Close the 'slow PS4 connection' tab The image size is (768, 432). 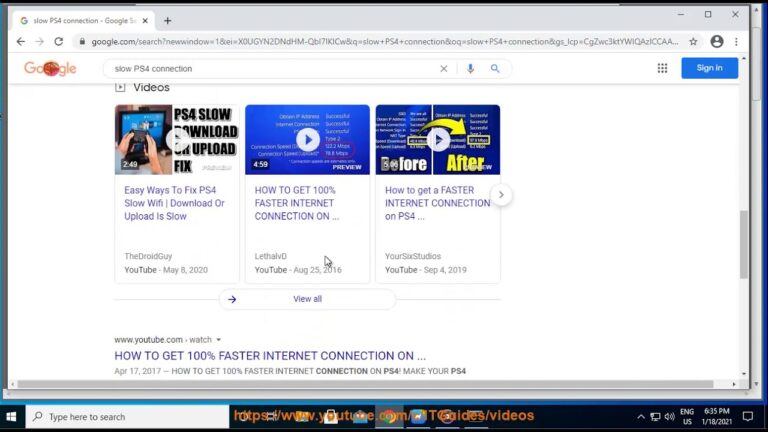click(145, 21)
